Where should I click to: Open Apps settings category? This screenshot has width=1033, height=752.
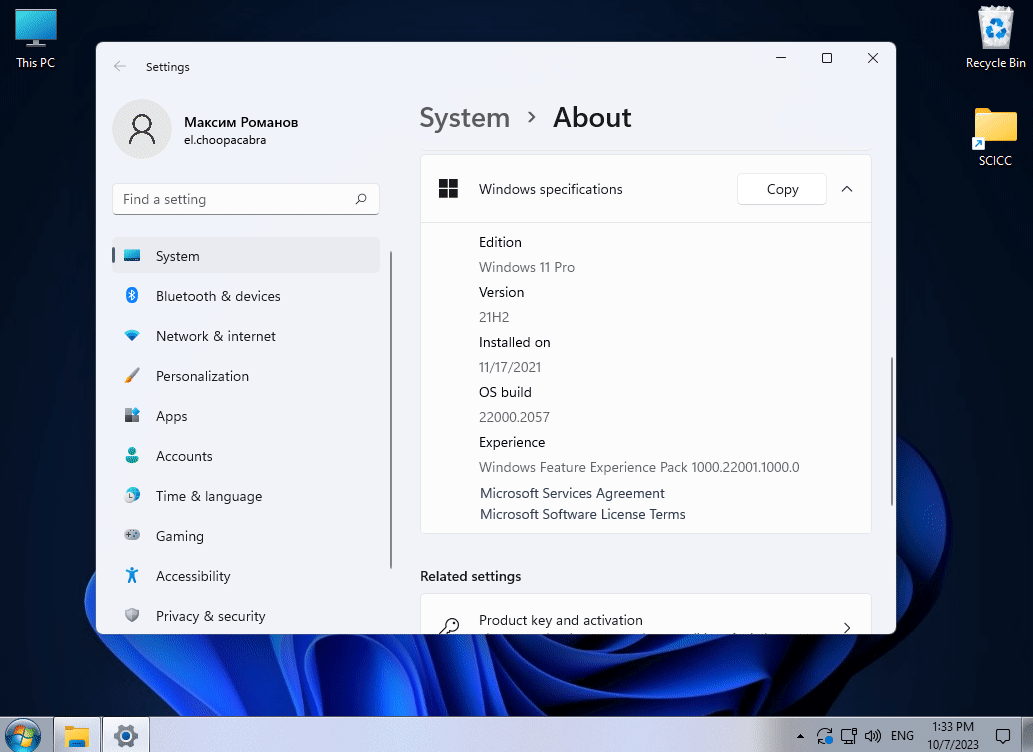pos(246,416)
